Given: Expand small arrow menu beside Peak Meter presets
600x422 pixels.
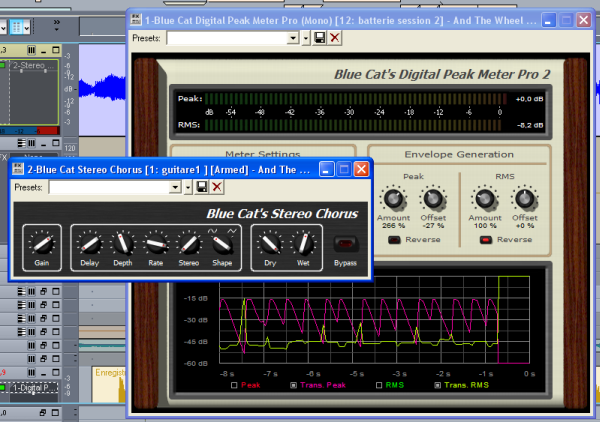Looking at the screenshot, I should click(306, 38).
